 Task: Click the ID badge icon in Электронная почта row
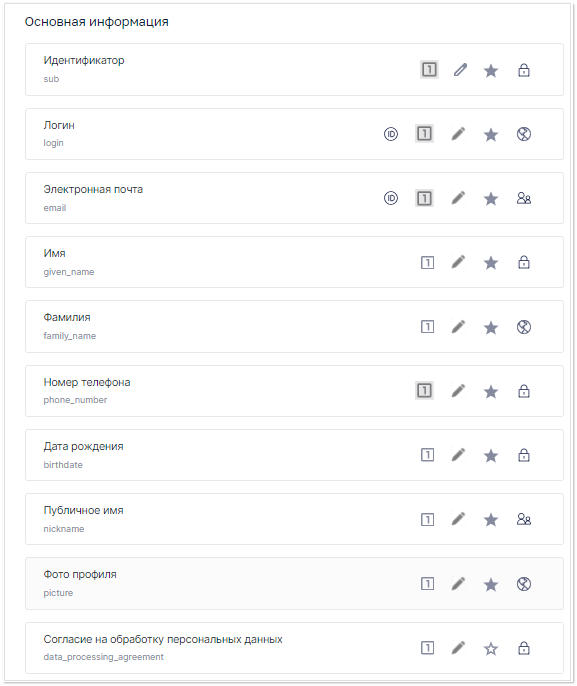(391, 198)
